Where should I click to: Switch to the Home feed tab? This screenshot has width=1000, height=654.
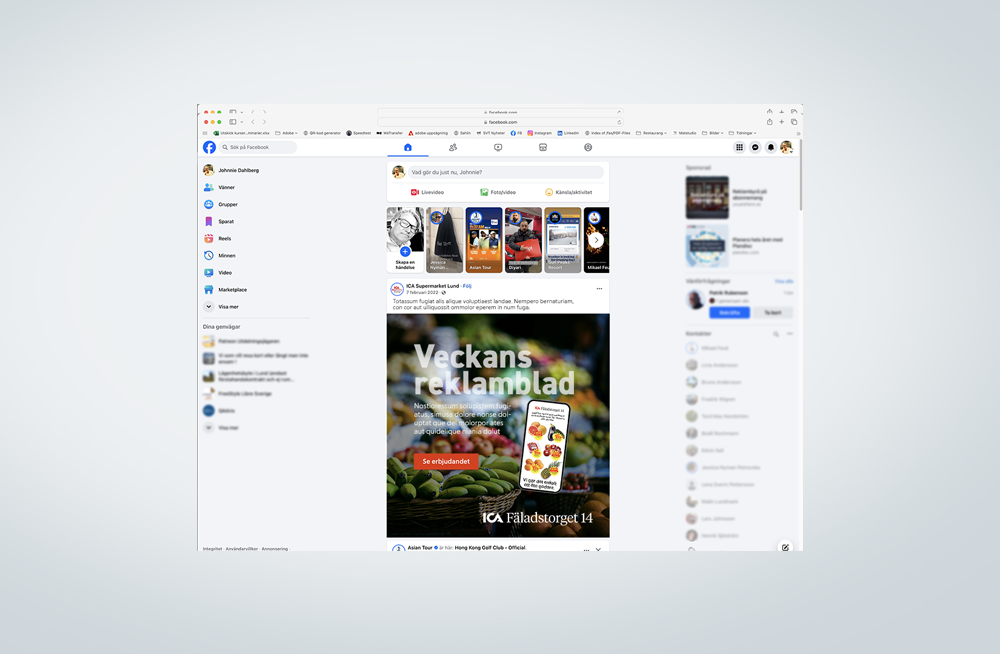[x=408, y=147]
